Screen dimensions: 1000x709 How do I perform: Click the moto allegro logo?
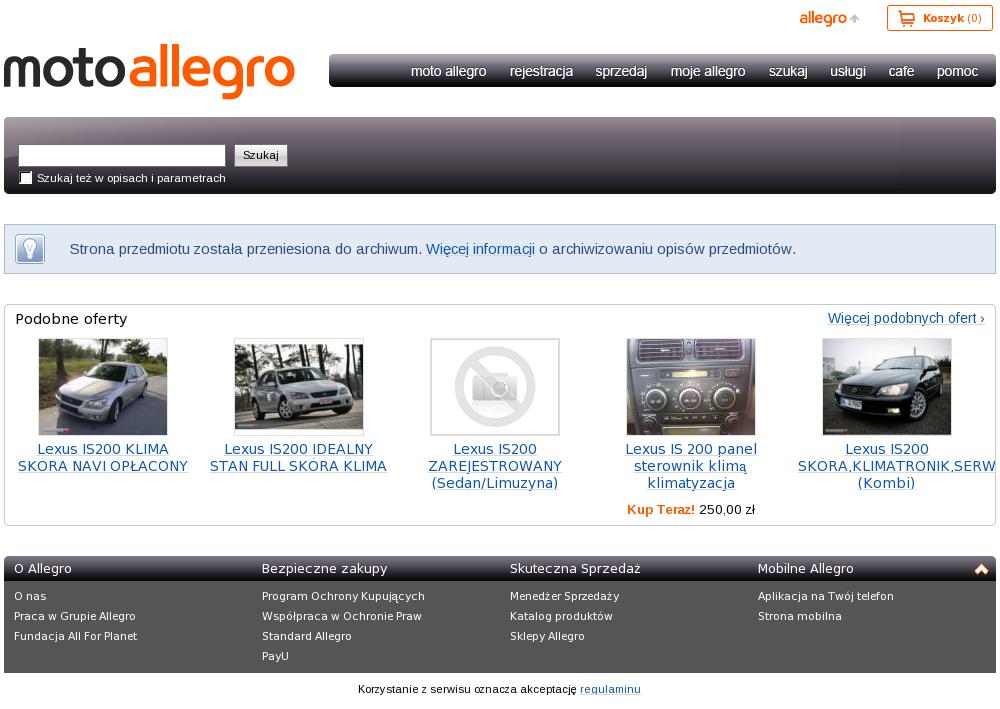[149, 71]
